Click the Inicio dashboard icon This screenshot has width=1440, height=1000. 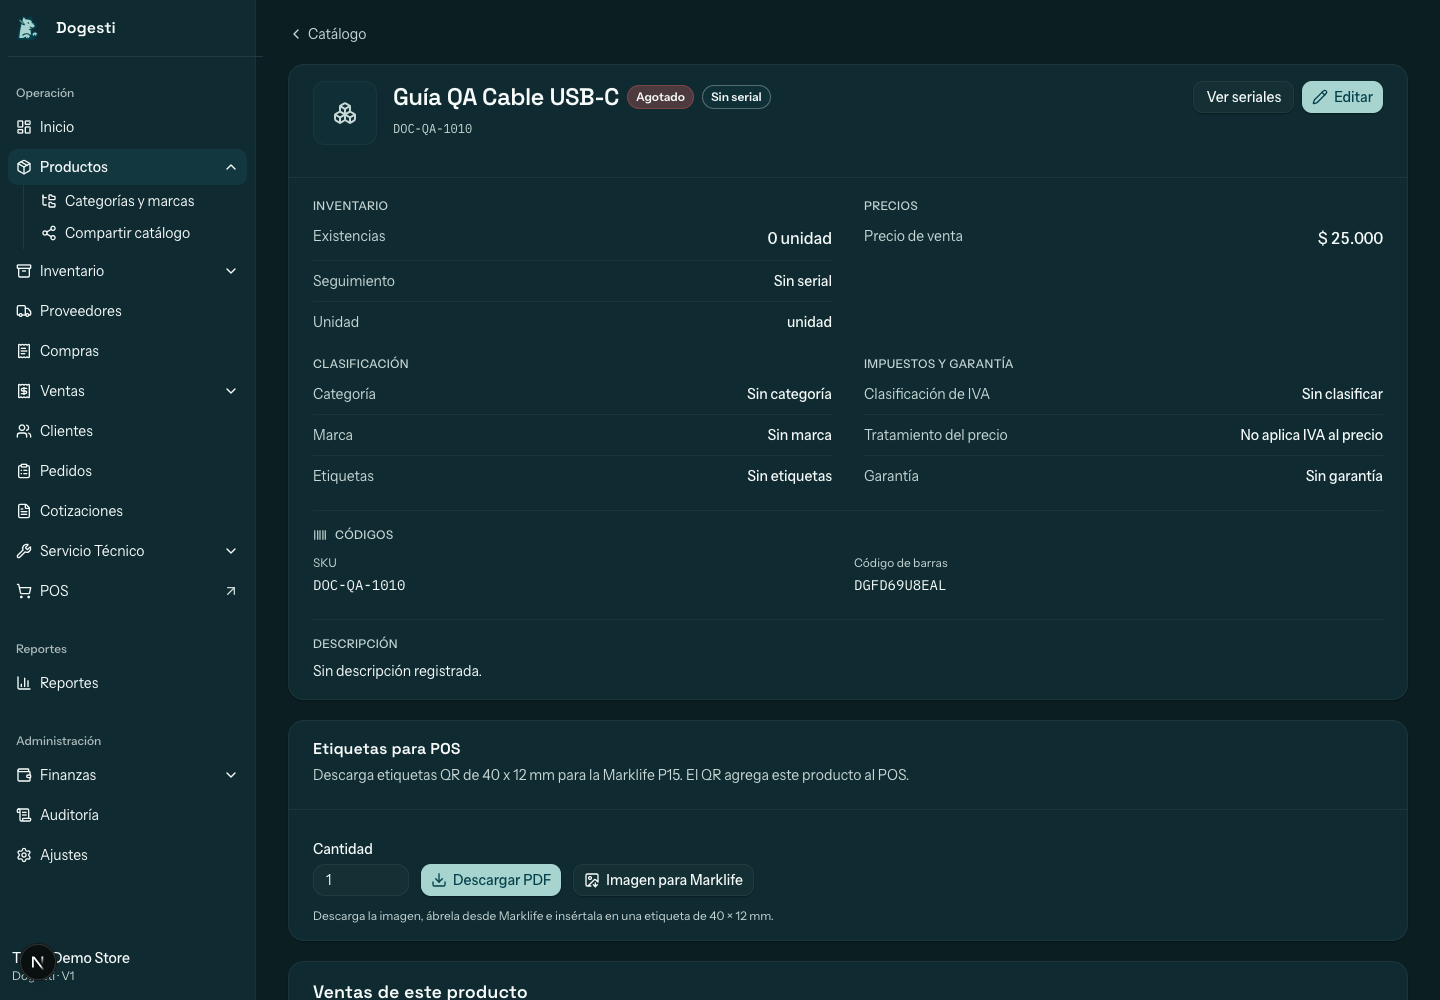click(x=24, y=127)
